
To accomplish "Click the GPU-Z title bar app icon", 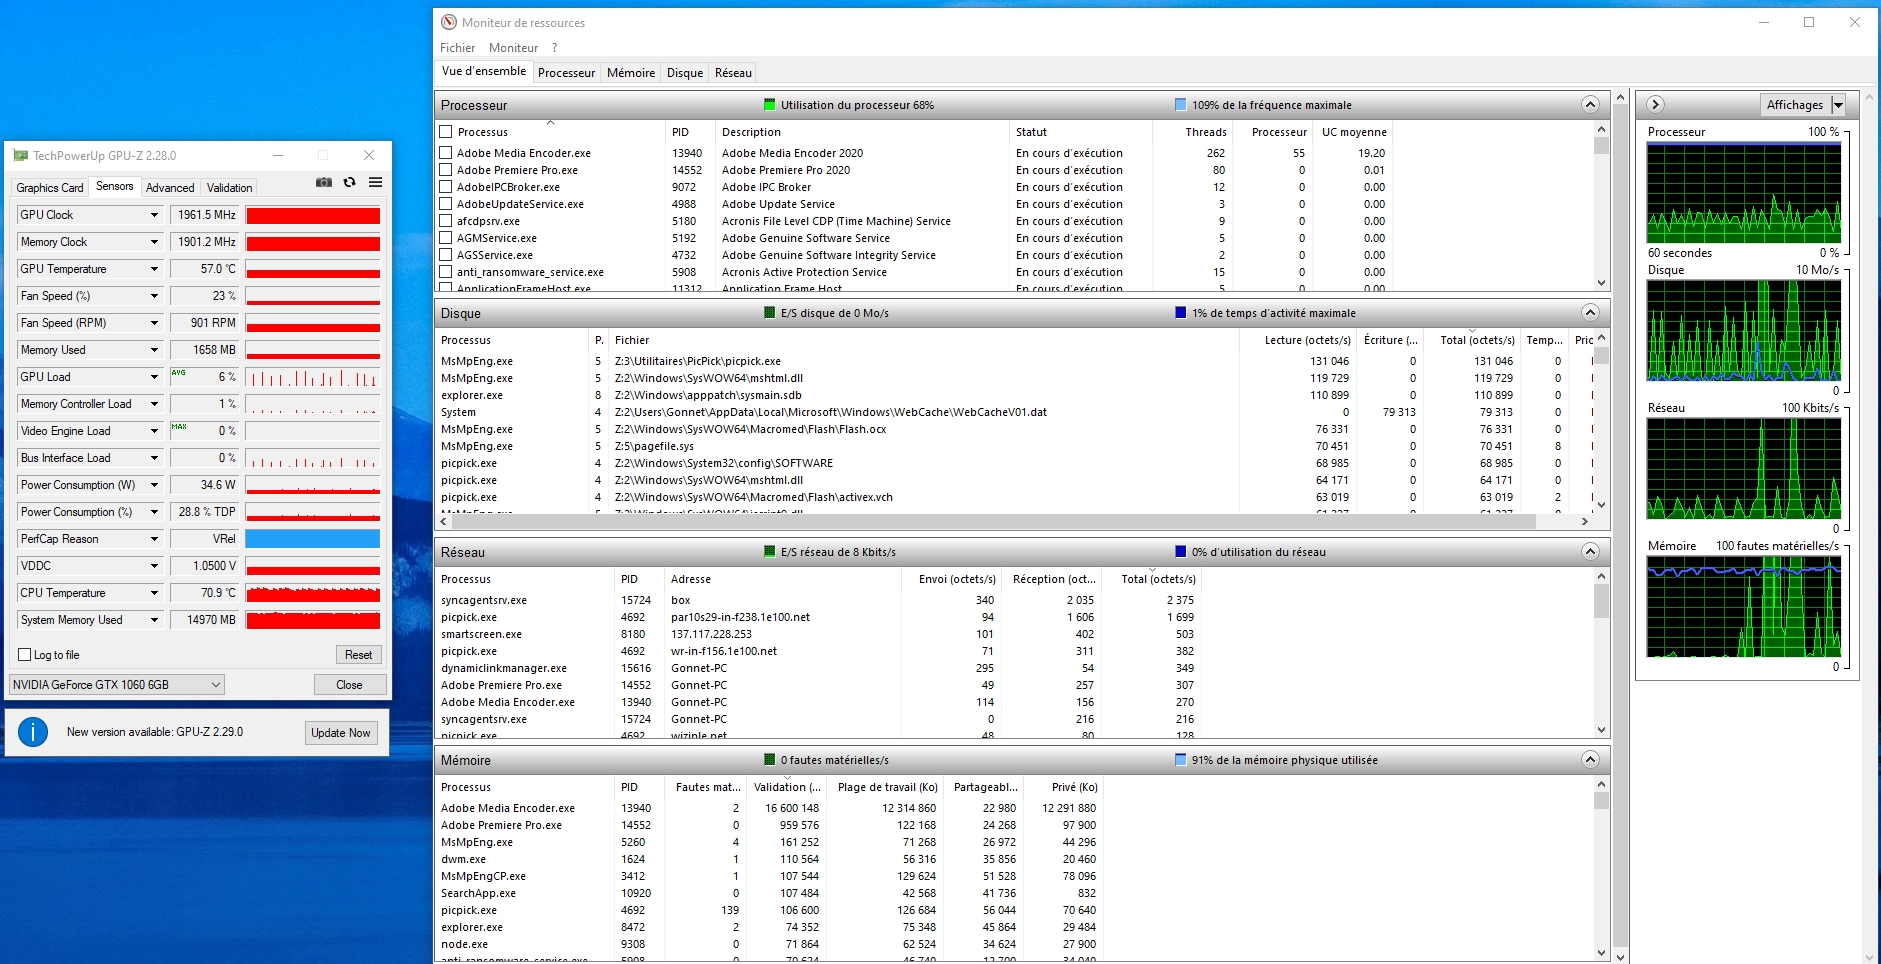I will (20, 155).
